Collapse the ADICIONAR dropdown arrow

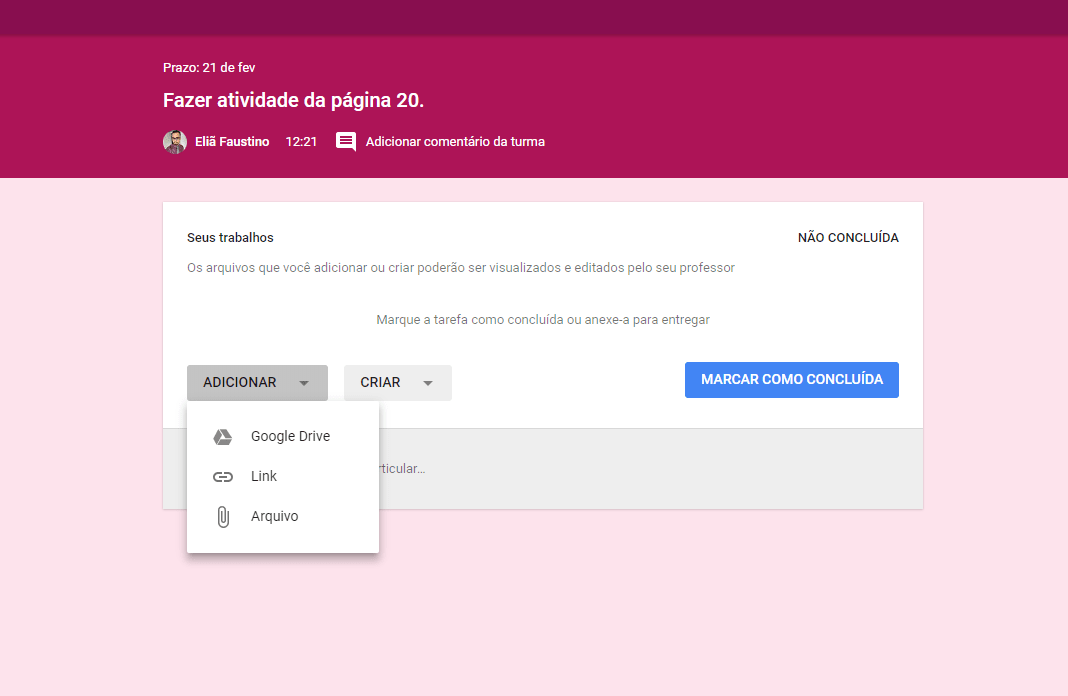tap(304, 383)
